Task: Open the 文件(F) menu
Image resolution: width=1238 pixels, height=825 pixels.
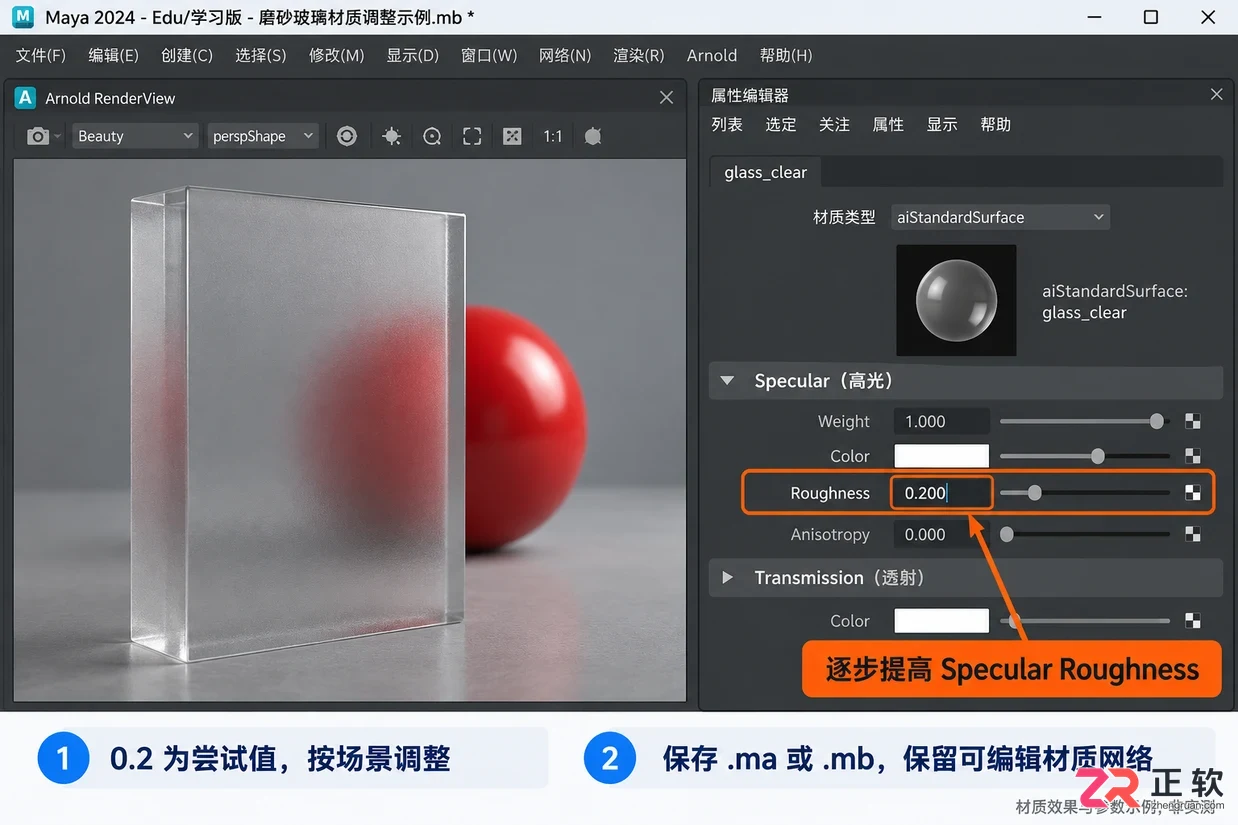Action: tap(41, 55)
